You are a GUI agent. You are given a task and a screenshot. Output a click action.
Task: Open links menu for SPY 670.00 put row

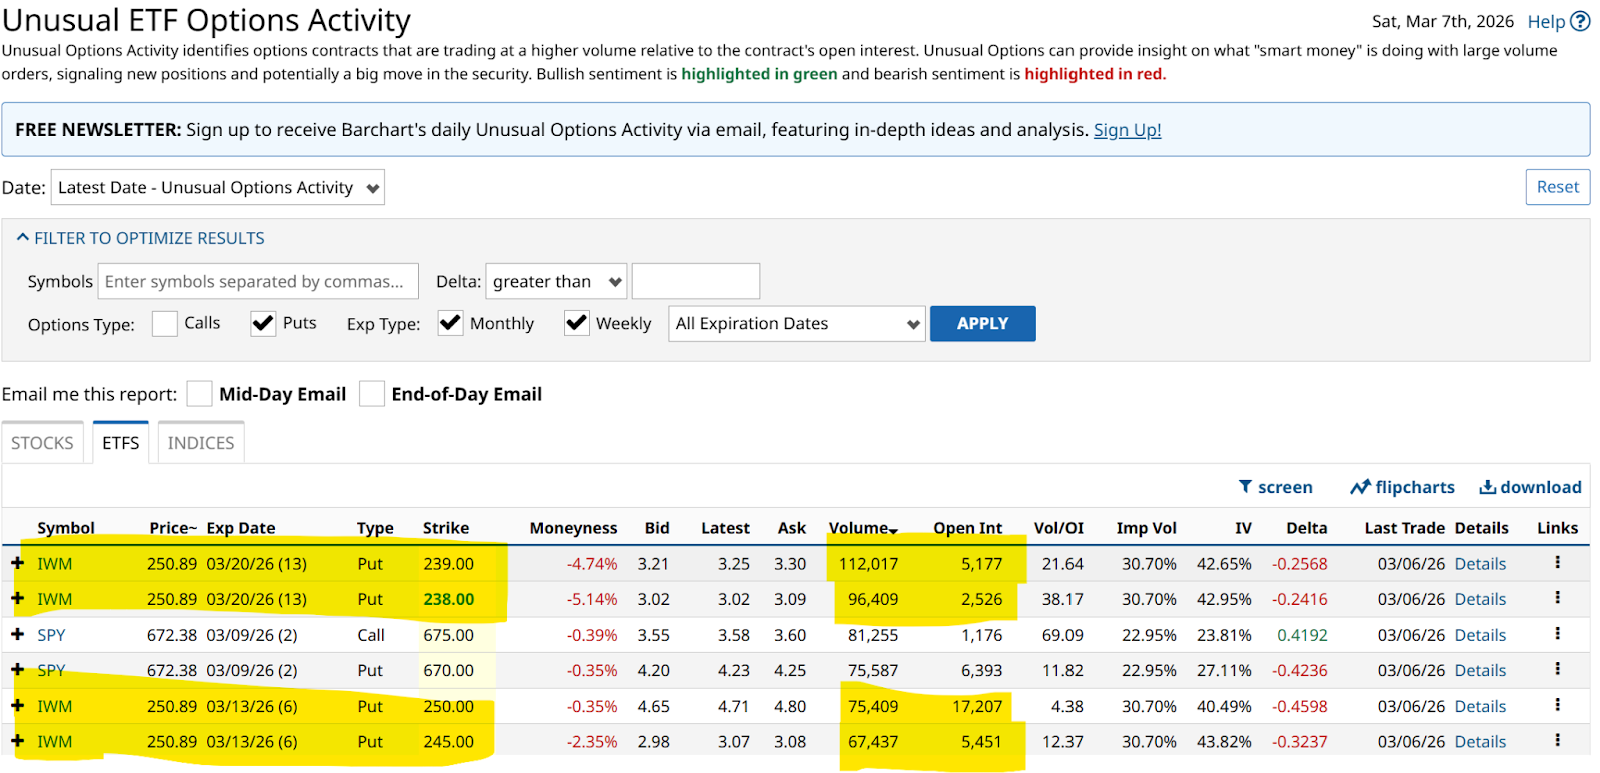[x=1557, y=669]
